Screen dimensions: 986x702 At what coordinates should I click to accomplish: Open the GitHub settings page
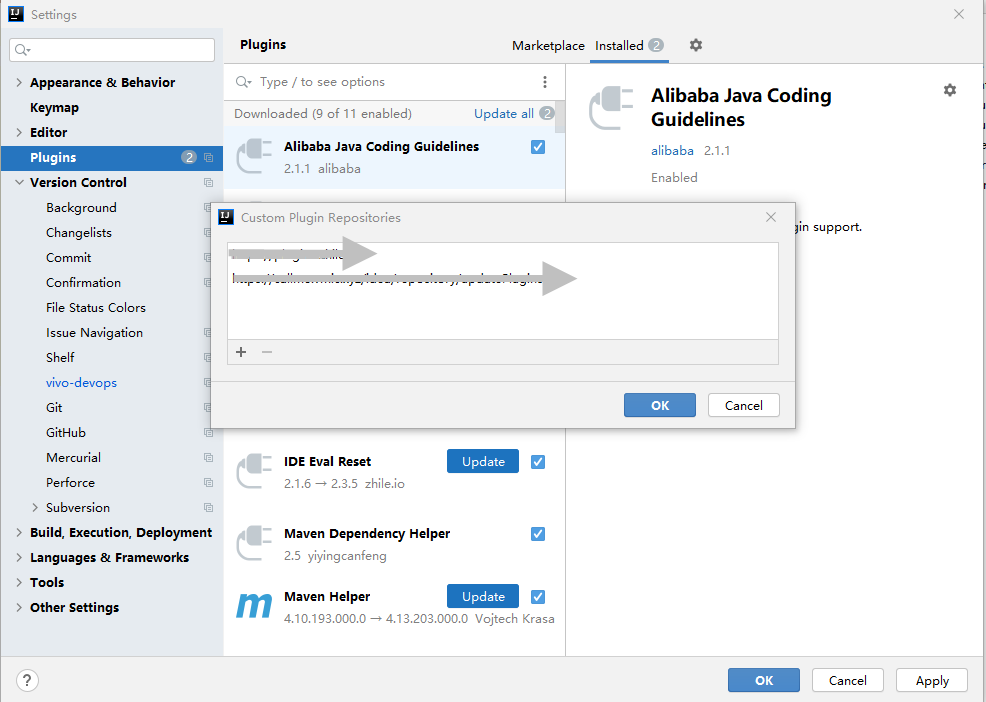(65, 433)
